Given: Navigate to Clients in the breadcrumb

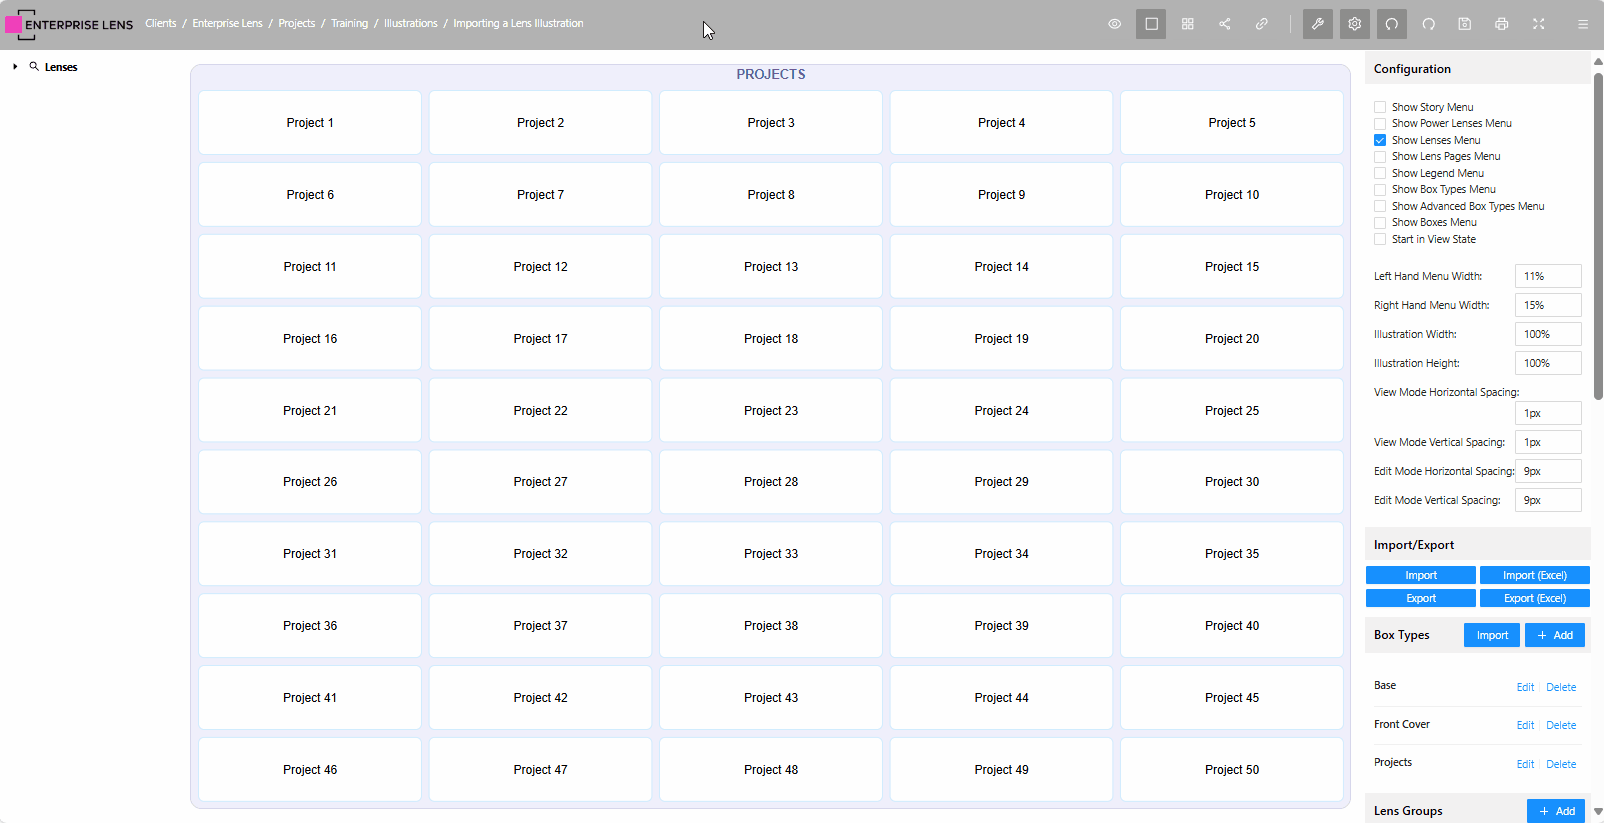Looking at the screenshot, I should tap(160, 23).
